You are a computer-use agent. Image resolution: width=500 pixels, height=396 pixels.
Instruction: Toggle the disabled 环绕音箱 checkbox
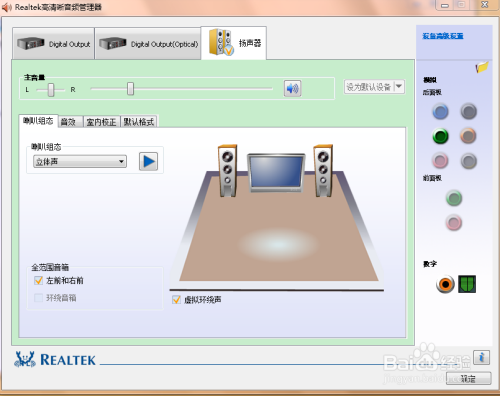coord(38,298)
